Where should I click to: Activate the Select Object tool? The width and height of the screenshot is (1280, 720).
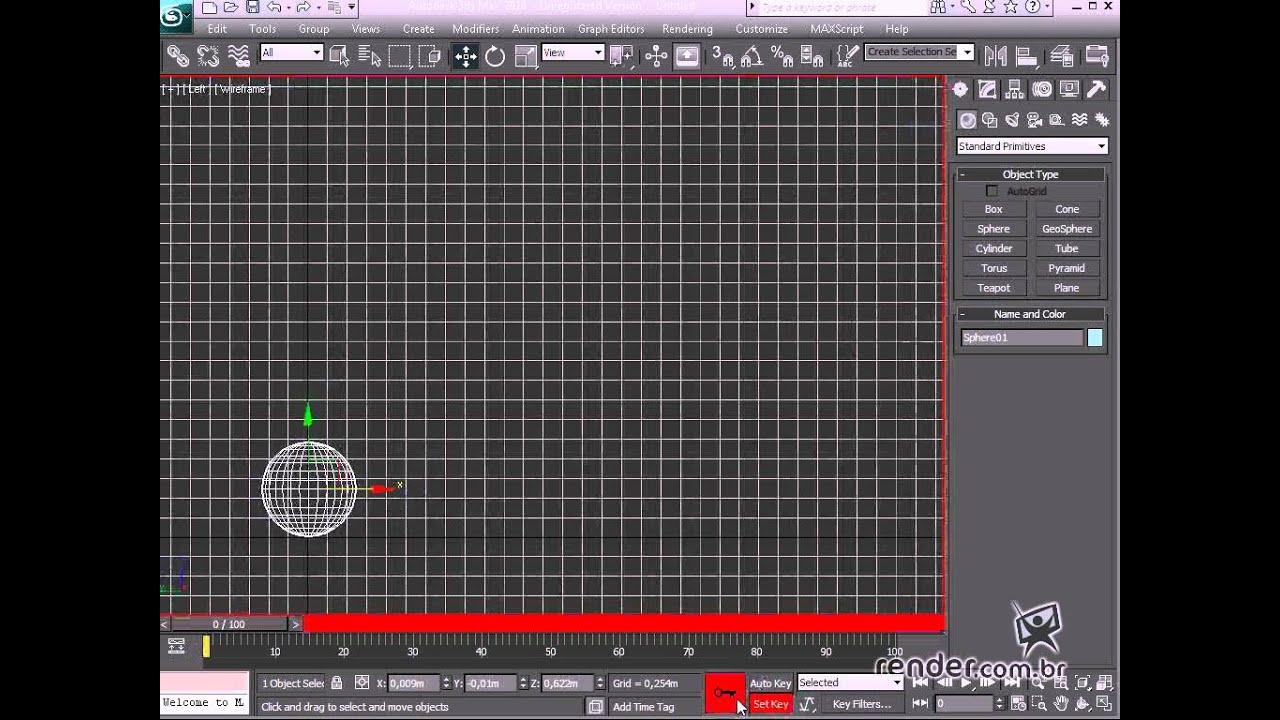click(x=339, y=56)
